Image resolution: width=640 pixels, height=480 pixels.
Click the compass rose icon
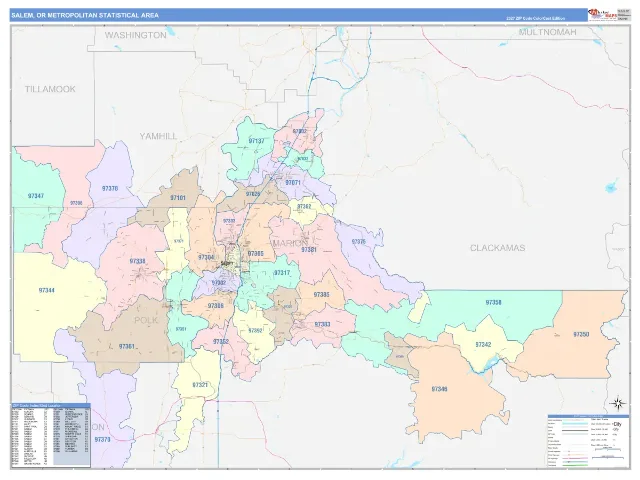(x=618, y=403)
